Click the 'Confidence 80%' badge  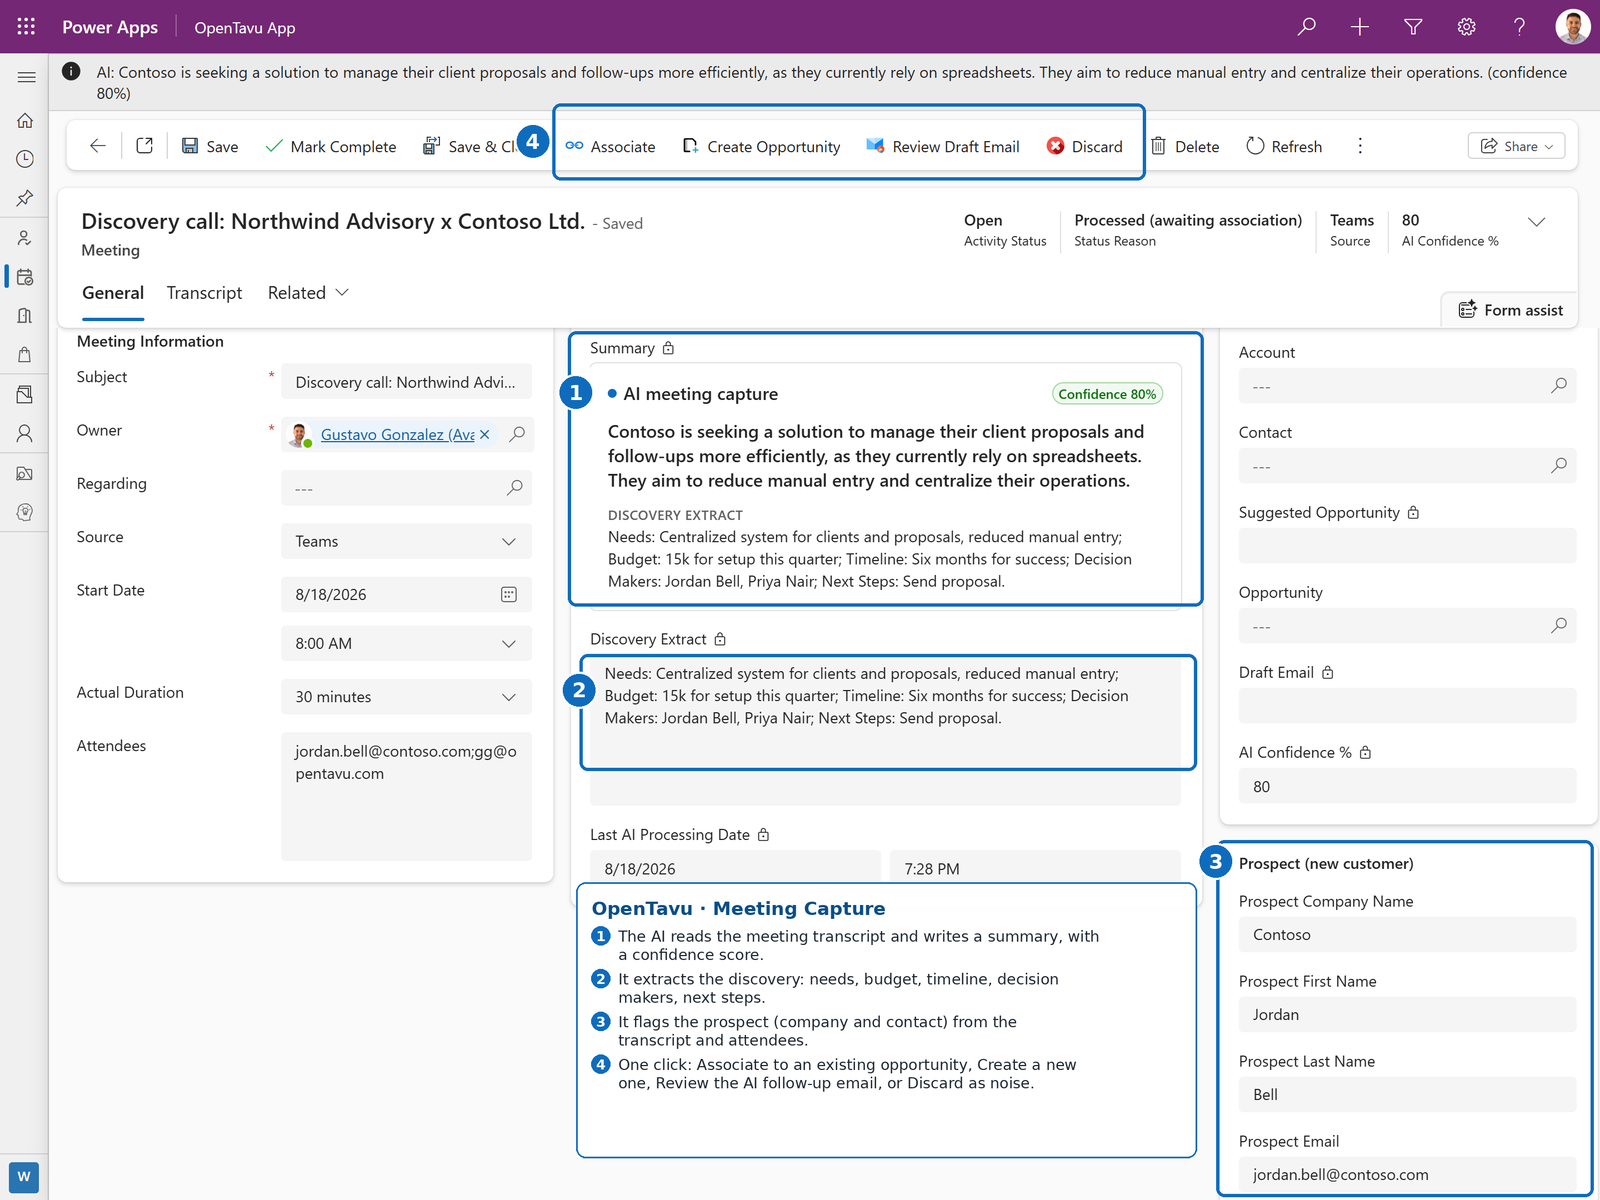1107,394
